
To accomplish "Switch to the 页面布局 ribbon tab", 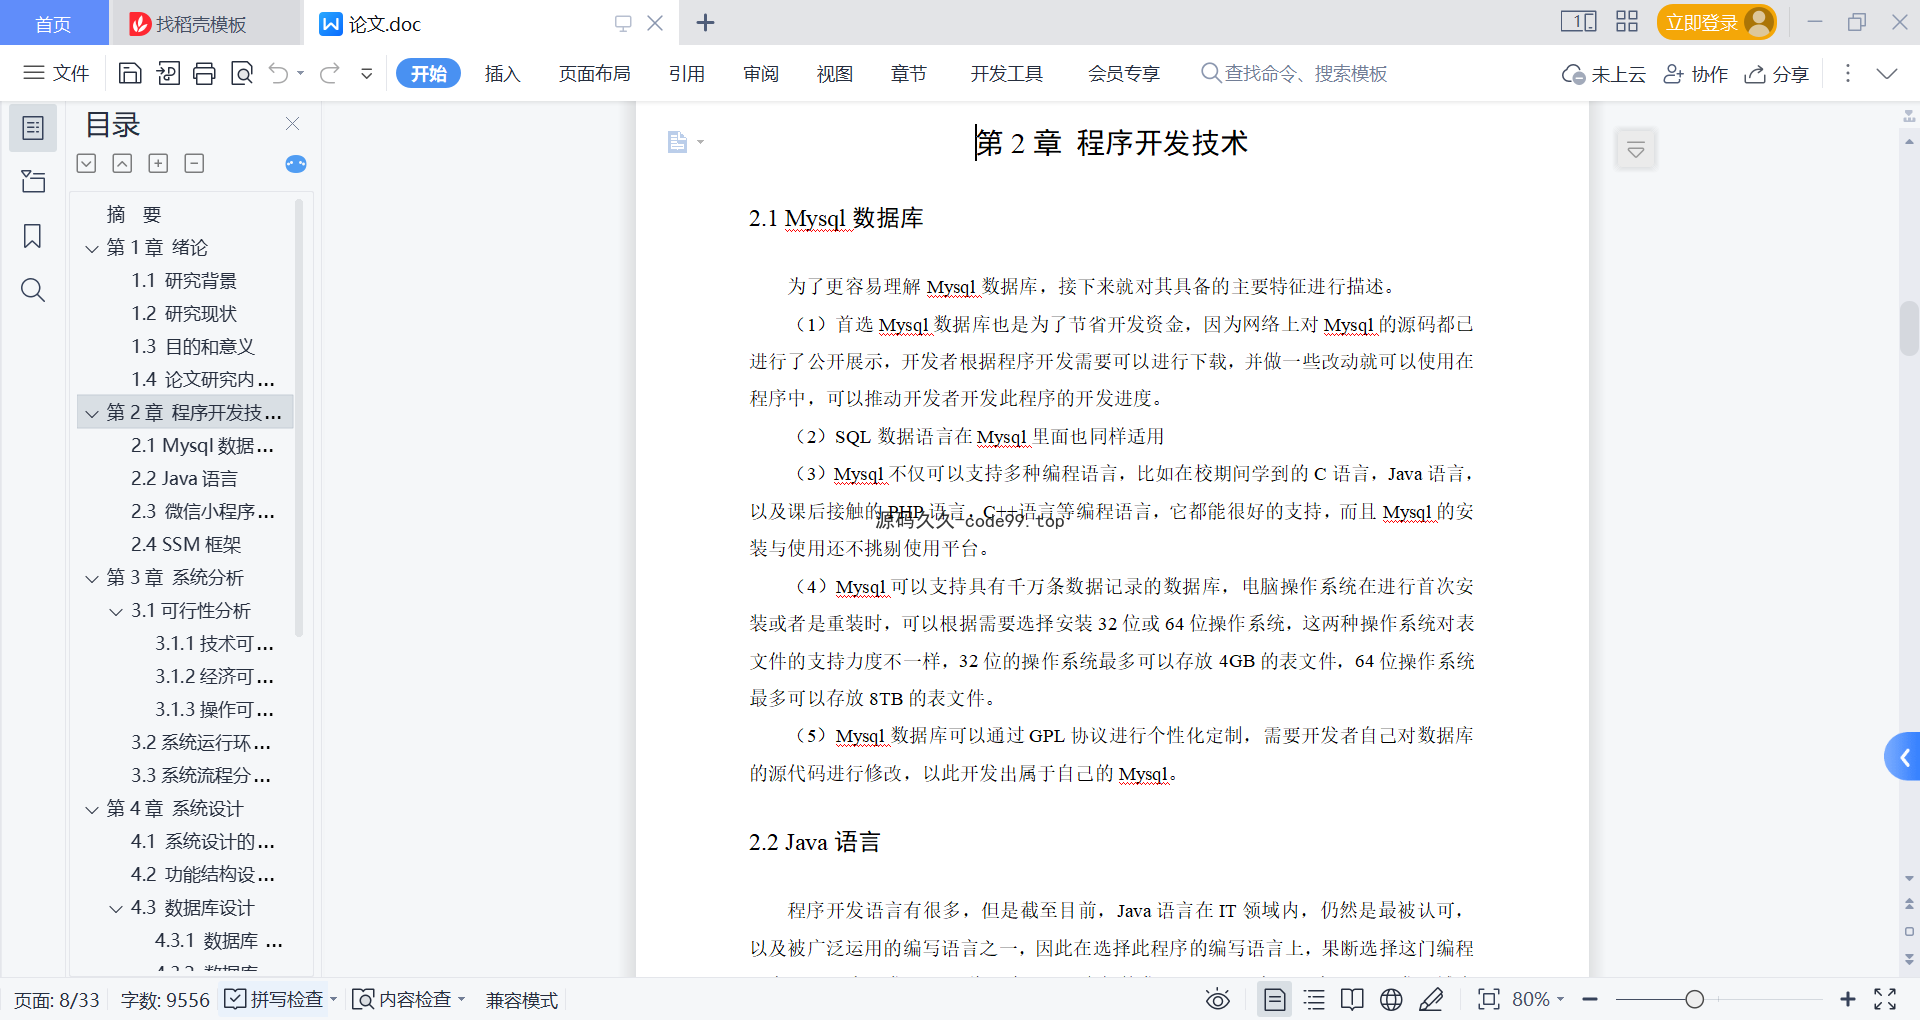I will (x=594, y=74).
